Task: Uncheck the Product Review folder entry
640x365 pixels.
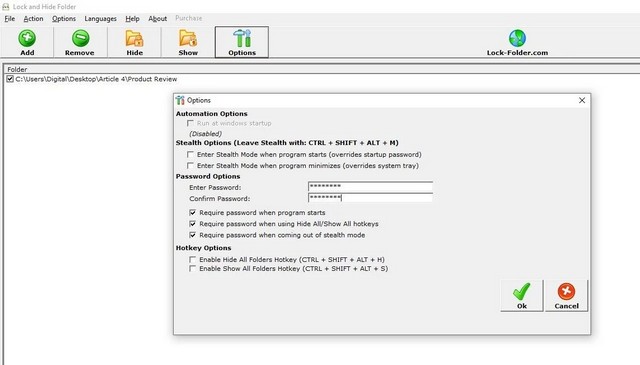Action: 10,79
